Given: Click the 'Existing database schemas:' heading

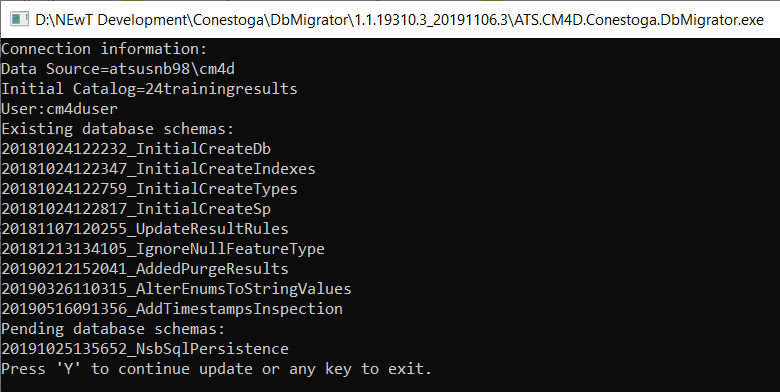Looking at the screenshot, I should coord(118,129).
